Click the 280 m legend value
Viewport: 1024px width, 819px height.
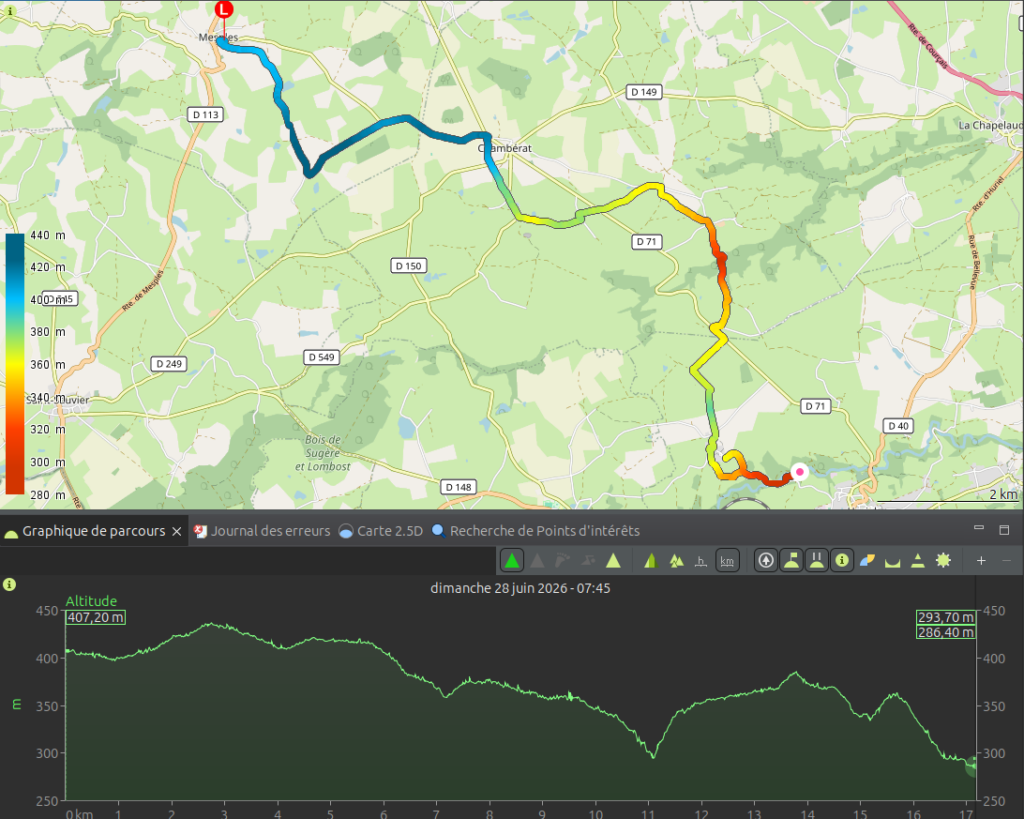point(48,495)
